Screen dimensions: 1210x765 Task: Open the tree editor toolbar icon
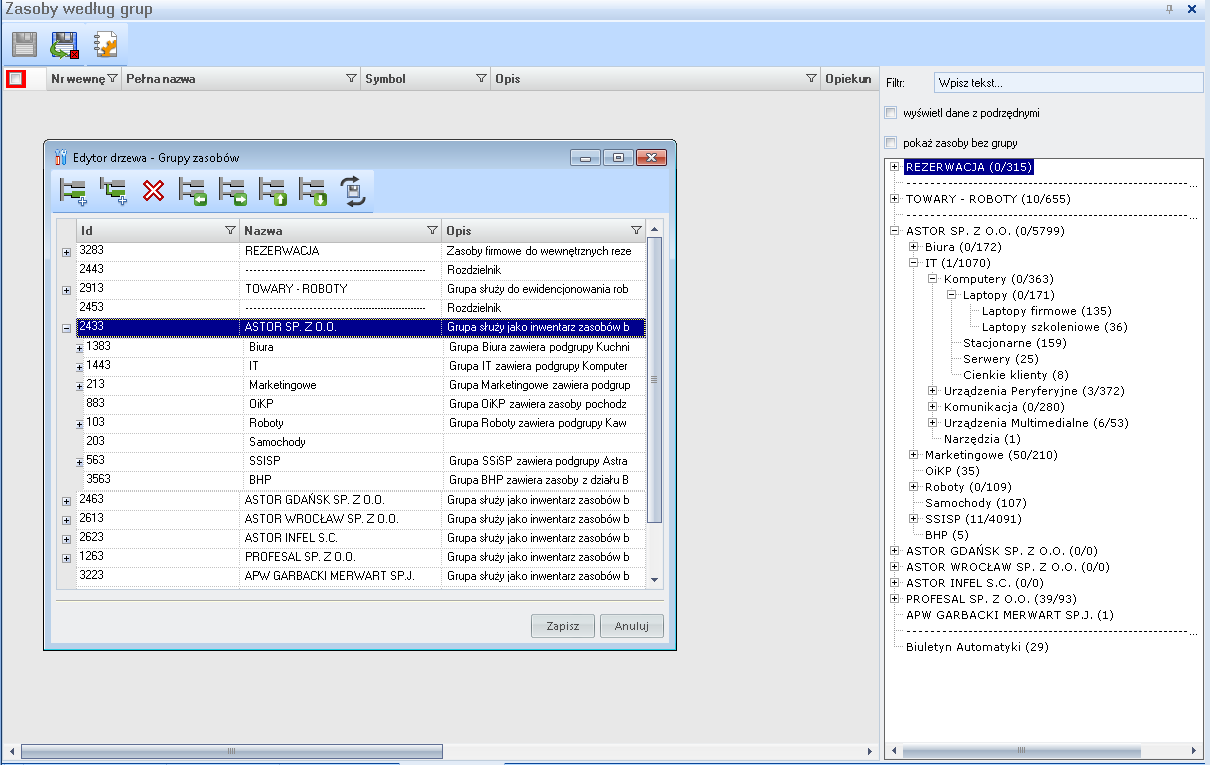(106, 44)
